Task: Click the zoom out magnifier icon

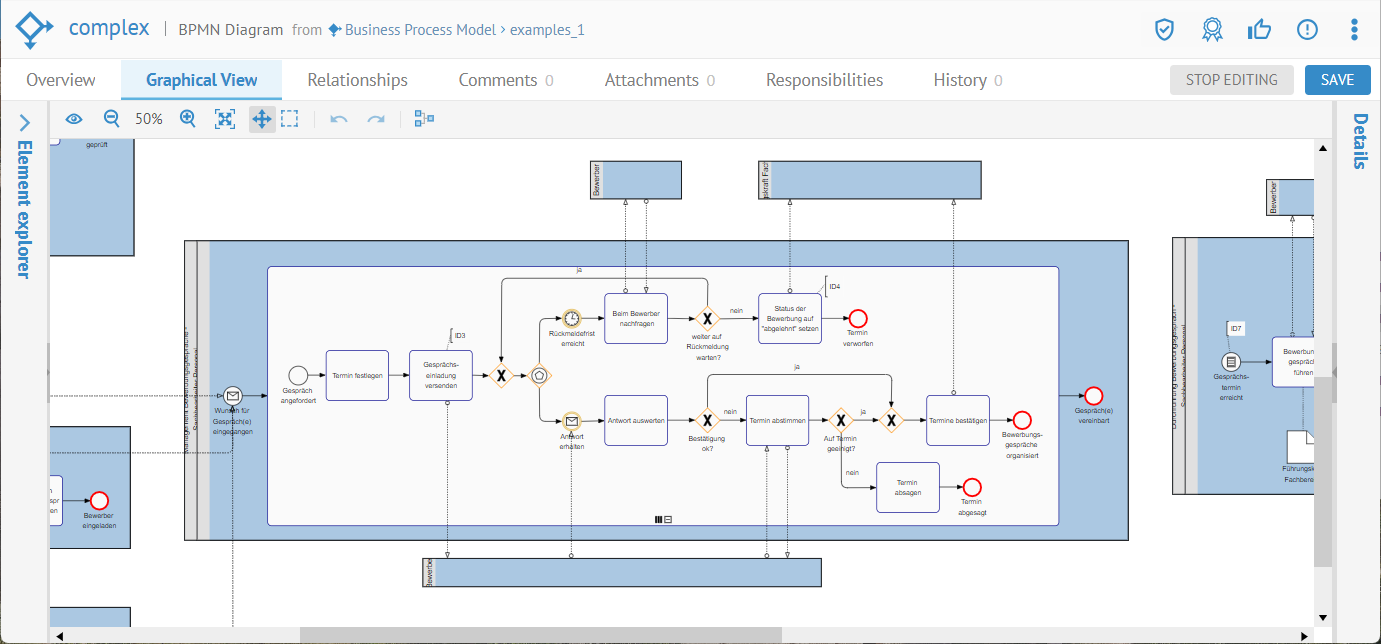Action: click(x=112, y=119)
